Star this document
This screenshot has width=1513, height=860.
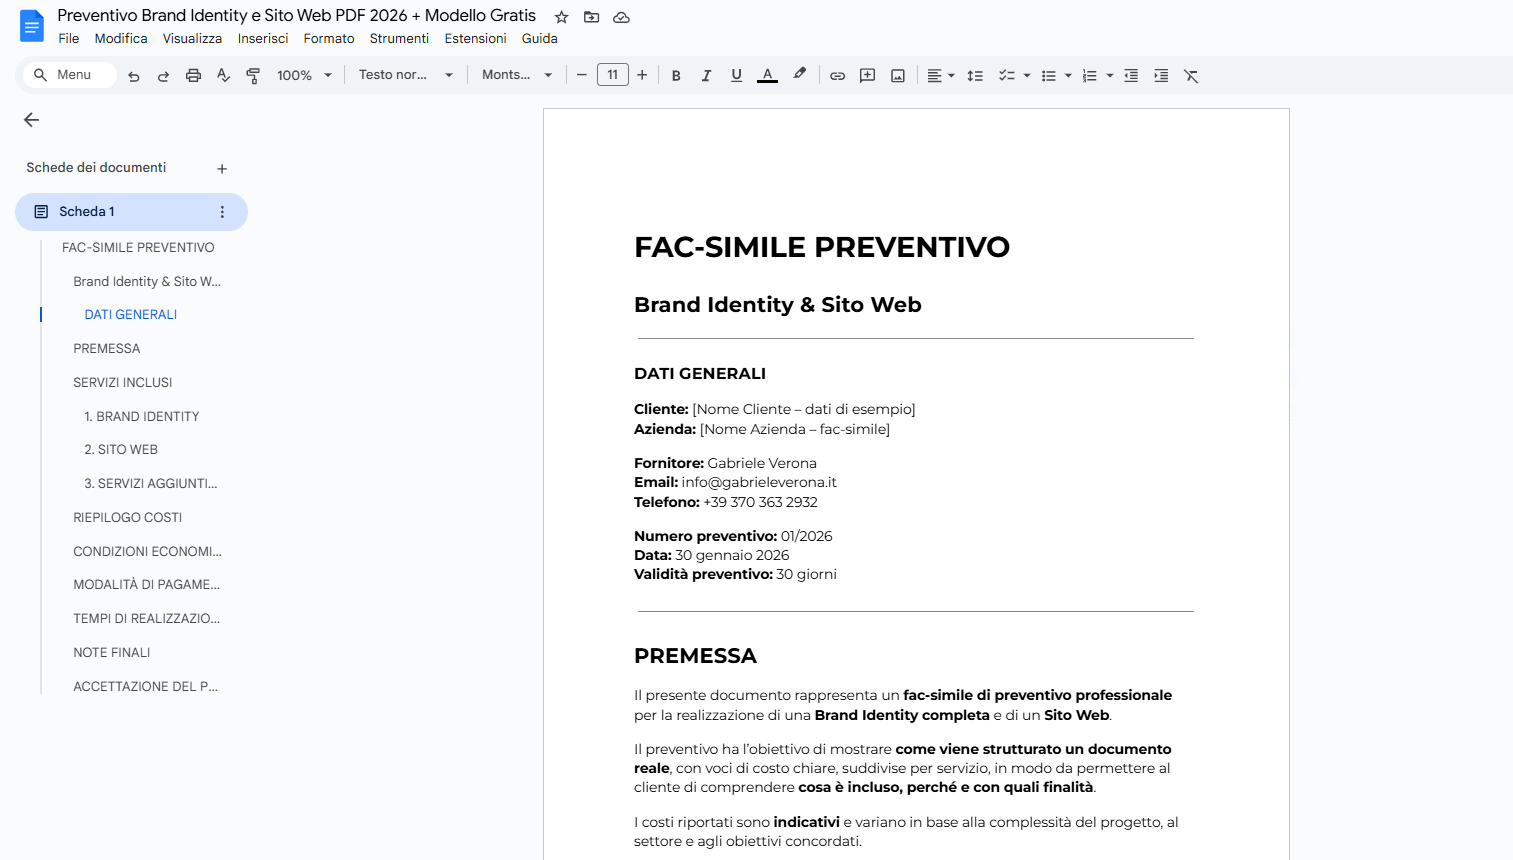[562, 17]
